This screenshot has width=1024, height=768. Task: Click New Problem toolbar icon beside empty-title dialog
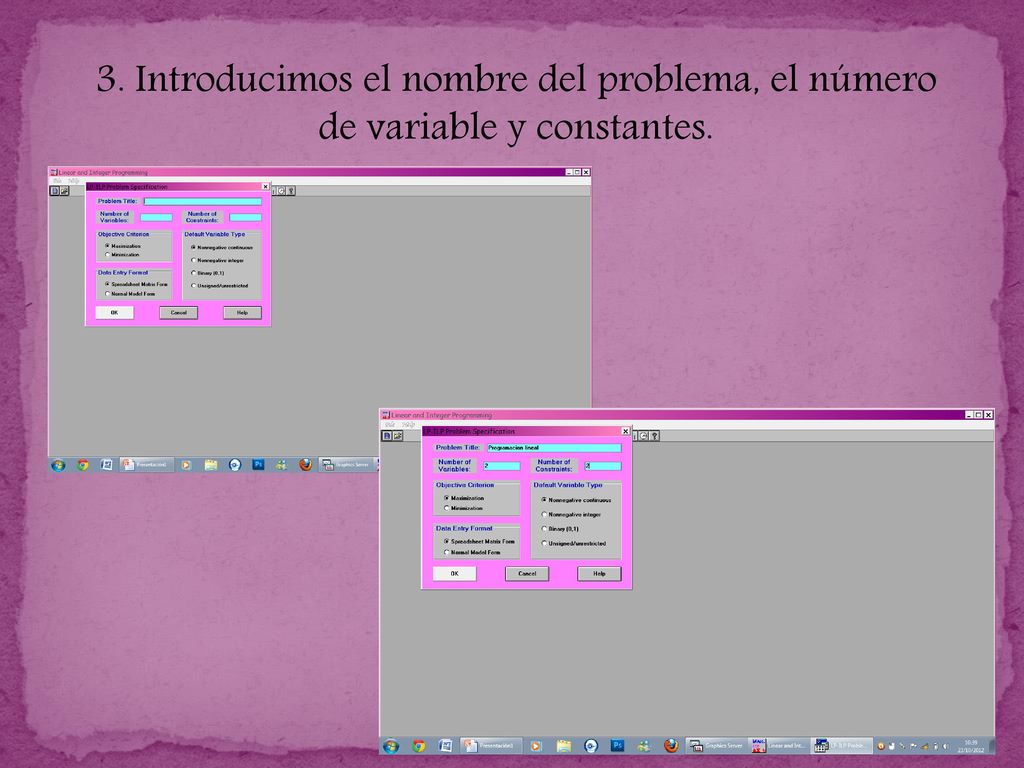click(55, 191)
